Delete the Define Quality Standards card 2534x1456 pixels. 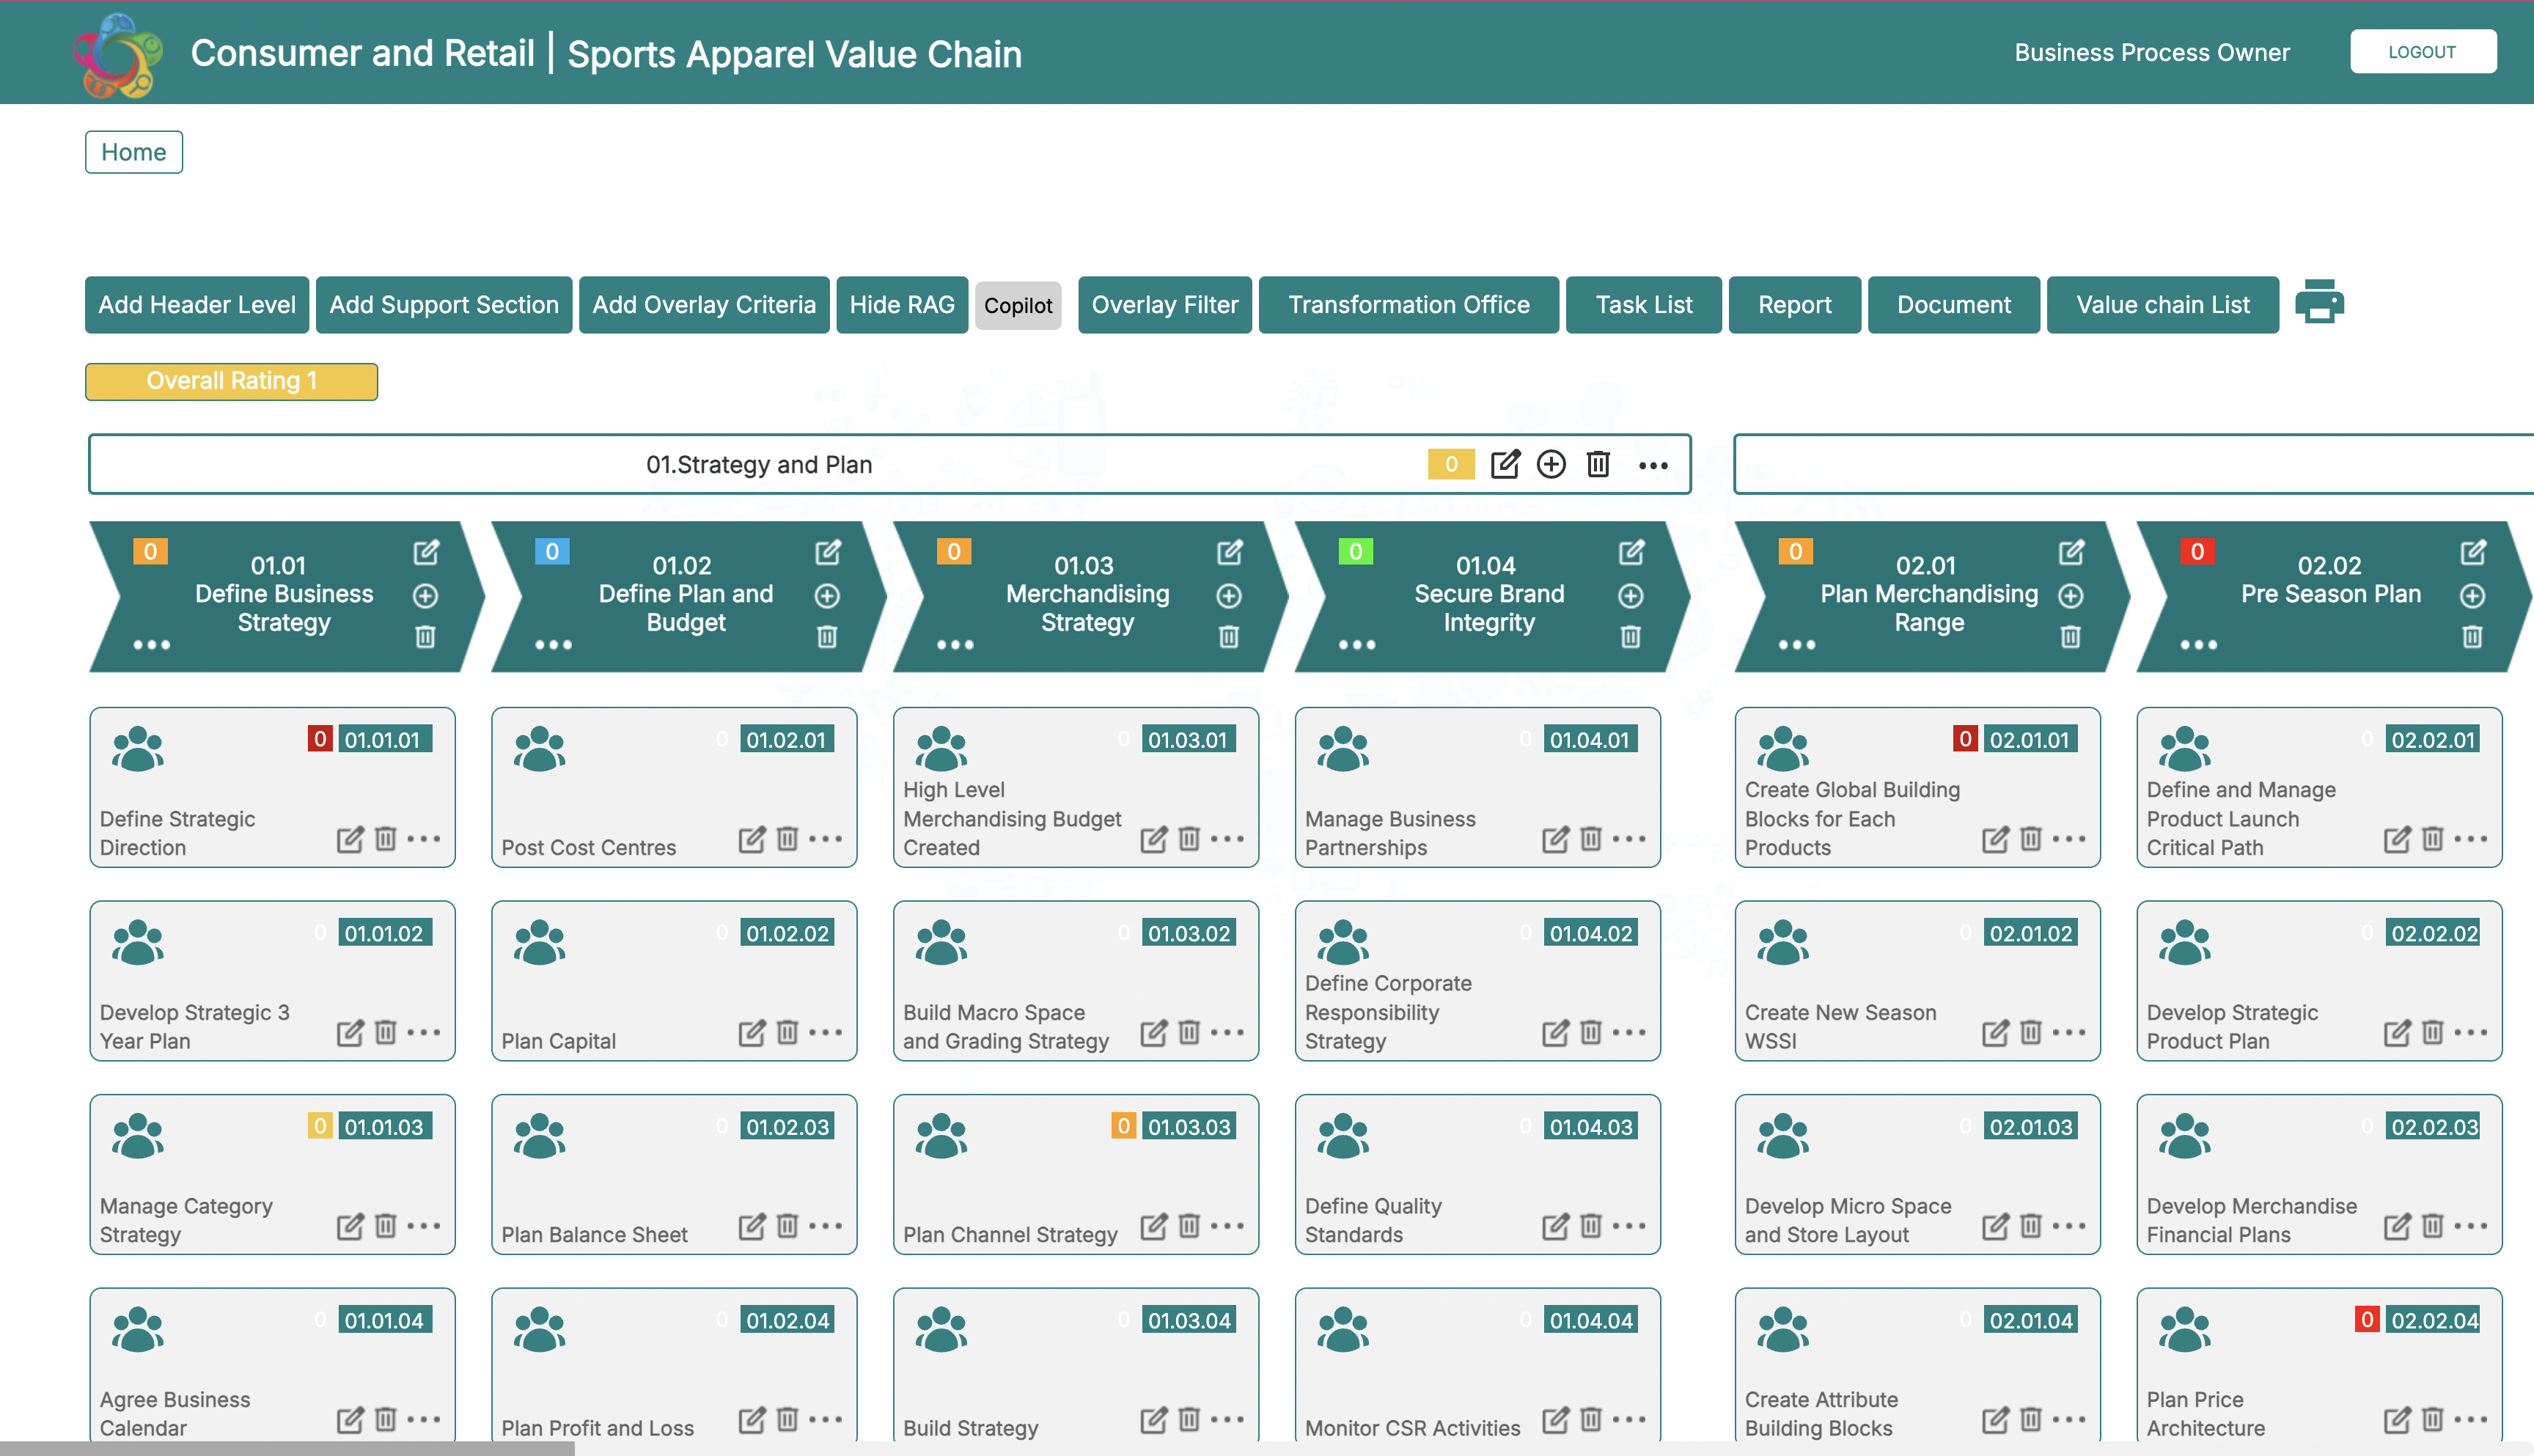[x=1591, y=1225]
